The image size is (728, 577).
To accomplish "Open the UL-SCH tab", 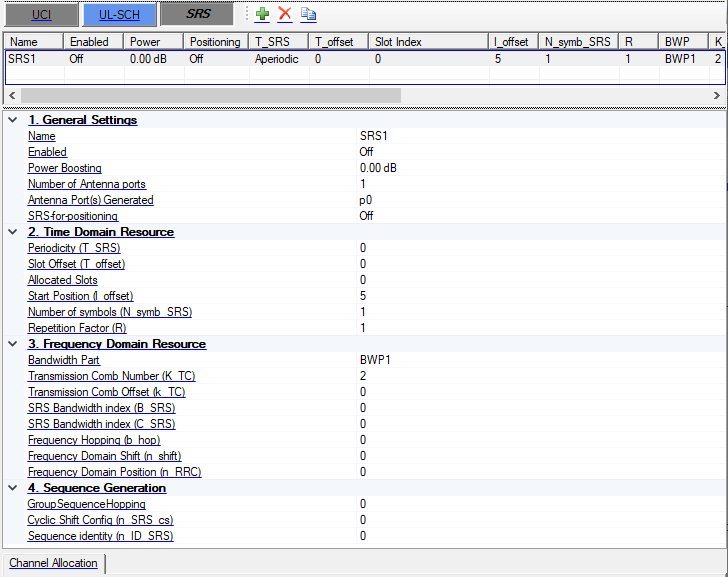I will tap(119, 14).
